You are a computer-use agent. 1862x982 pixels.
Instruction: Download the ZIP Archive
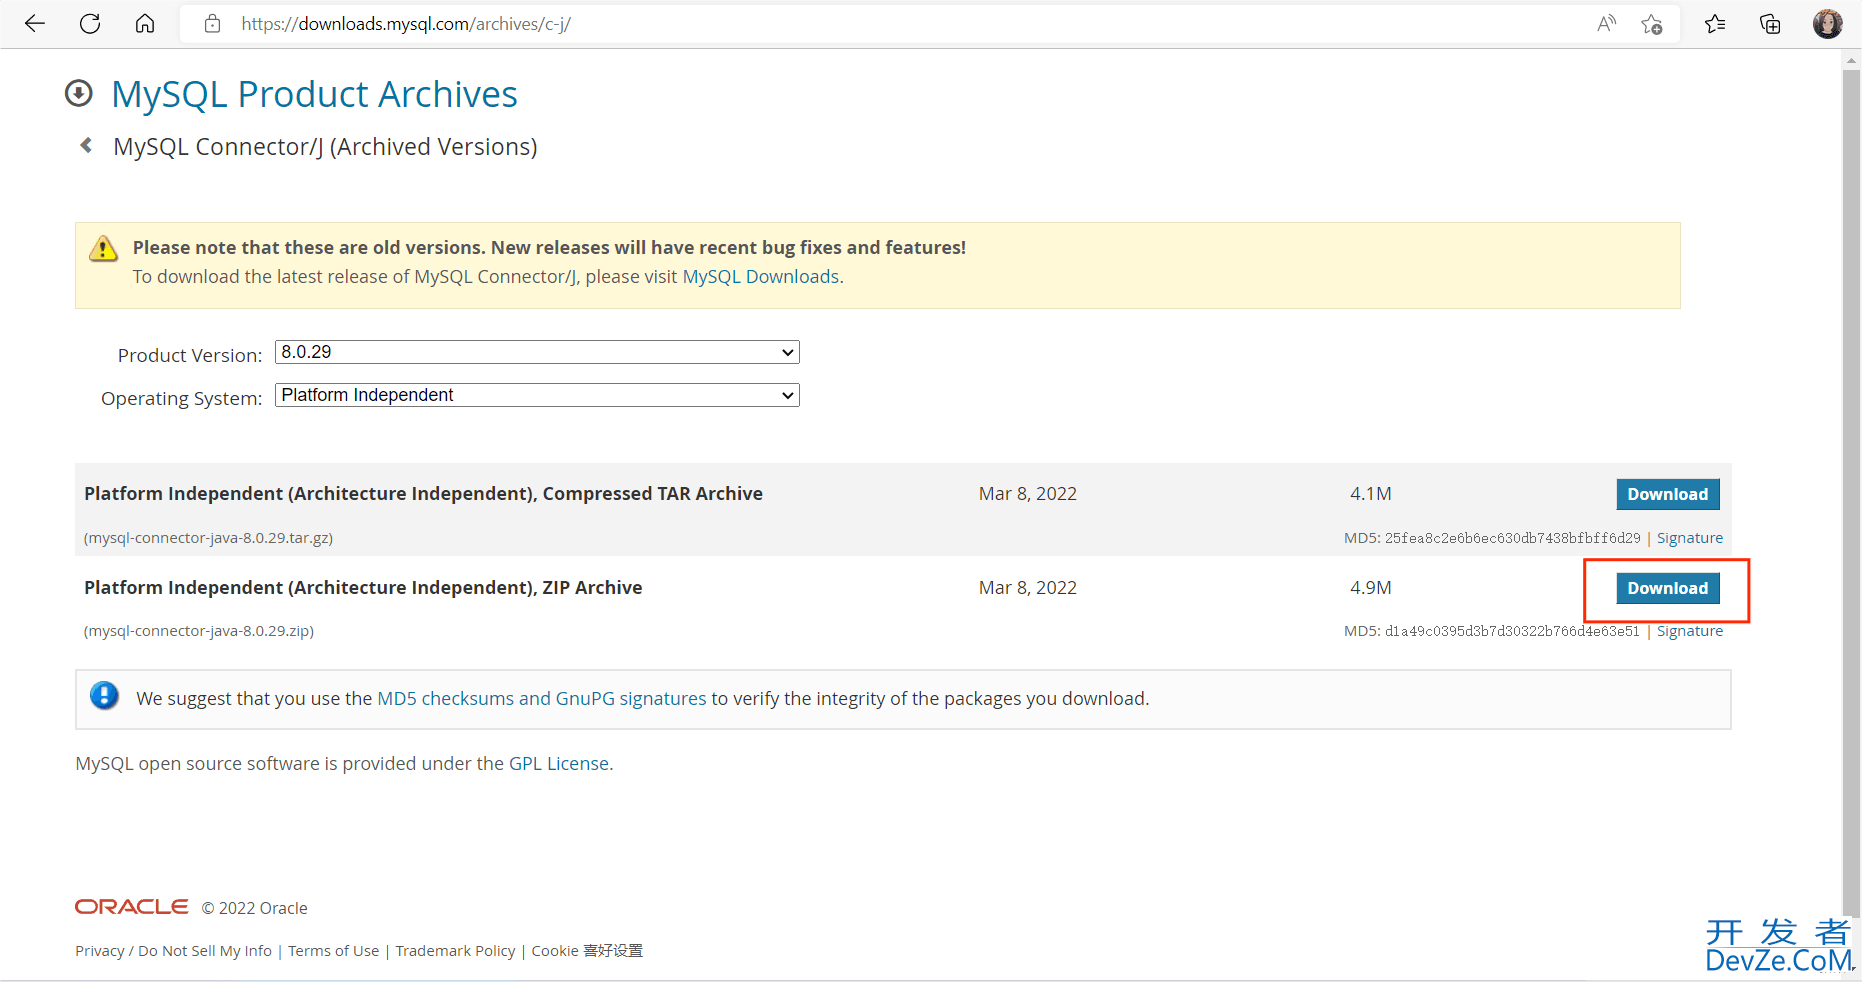click(x=1667, y=588)
